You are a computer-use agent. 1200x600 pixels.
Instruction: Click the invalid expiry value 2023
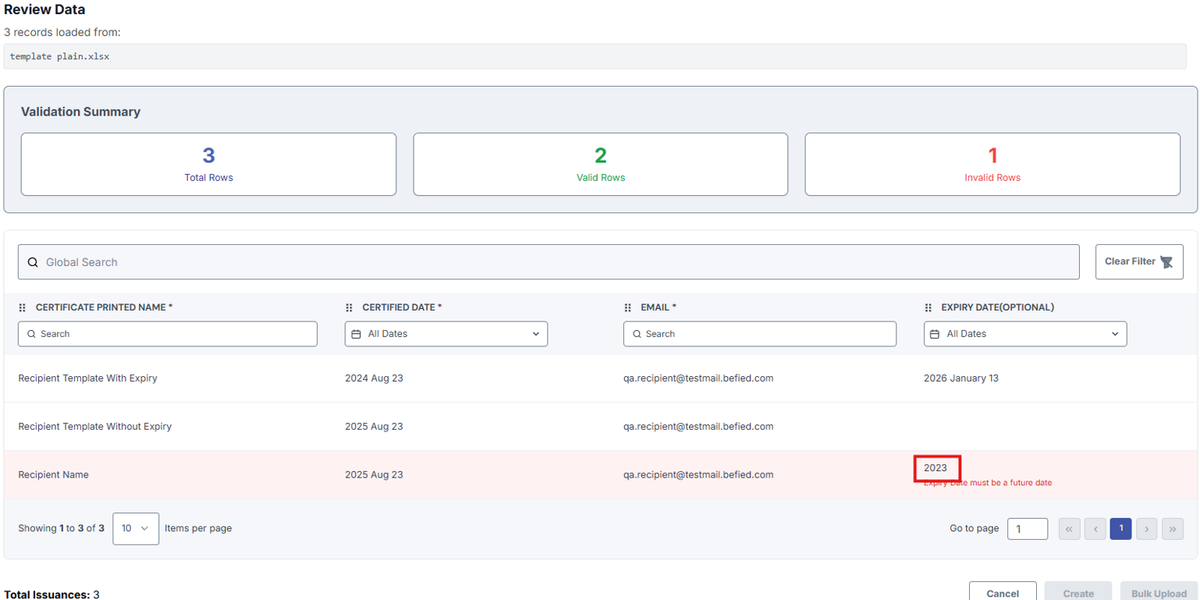click(935, 468)
